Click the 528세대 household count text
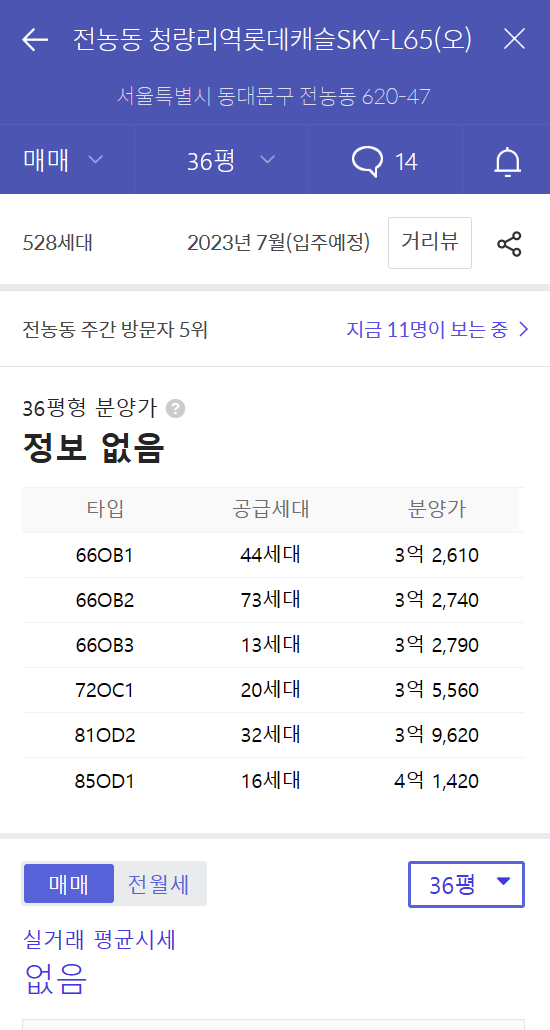The image size is (550, 1030). tap(58, 244)
